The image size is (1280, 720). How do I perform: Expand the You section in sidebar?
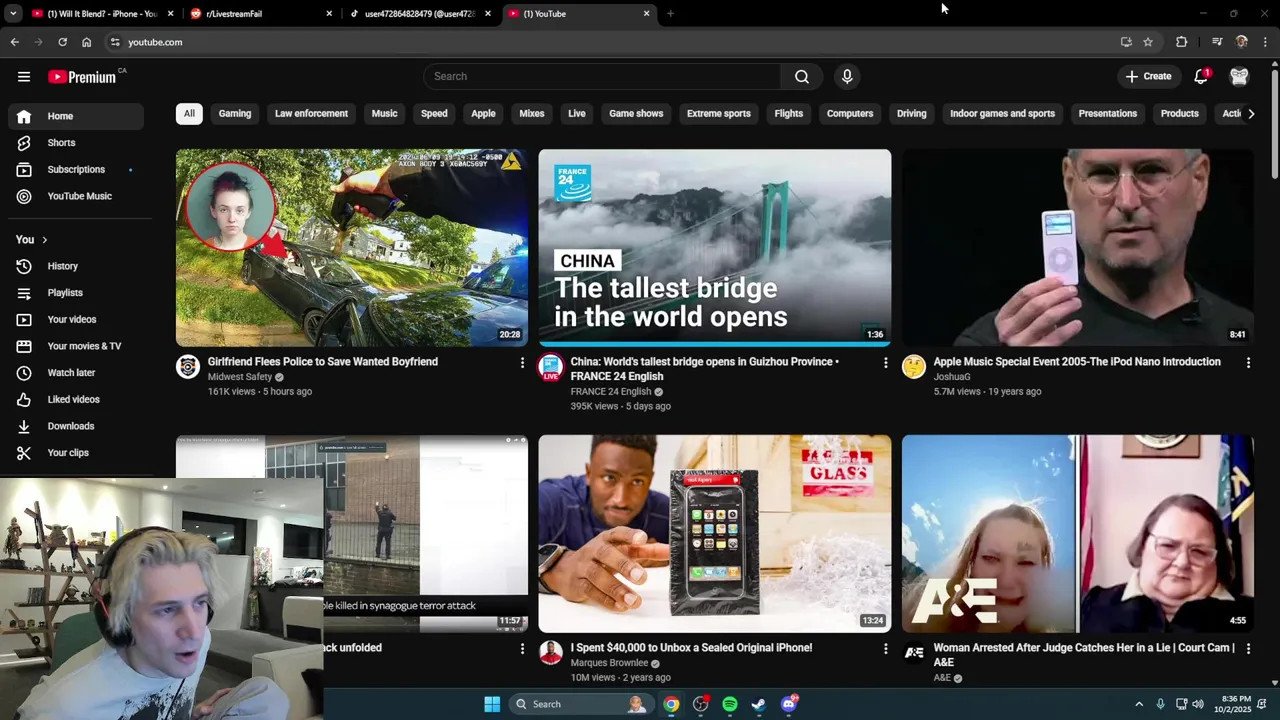(31, 240)
